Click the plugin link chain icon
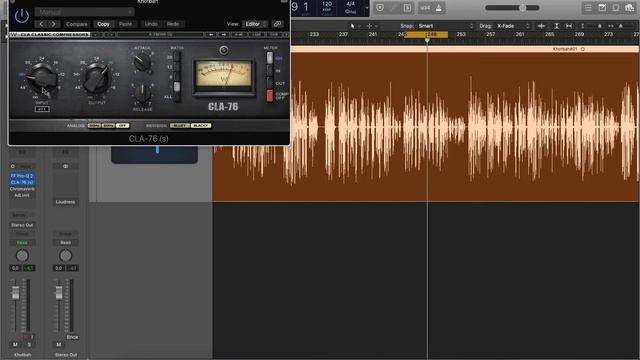640x360 pixels. 277,24
